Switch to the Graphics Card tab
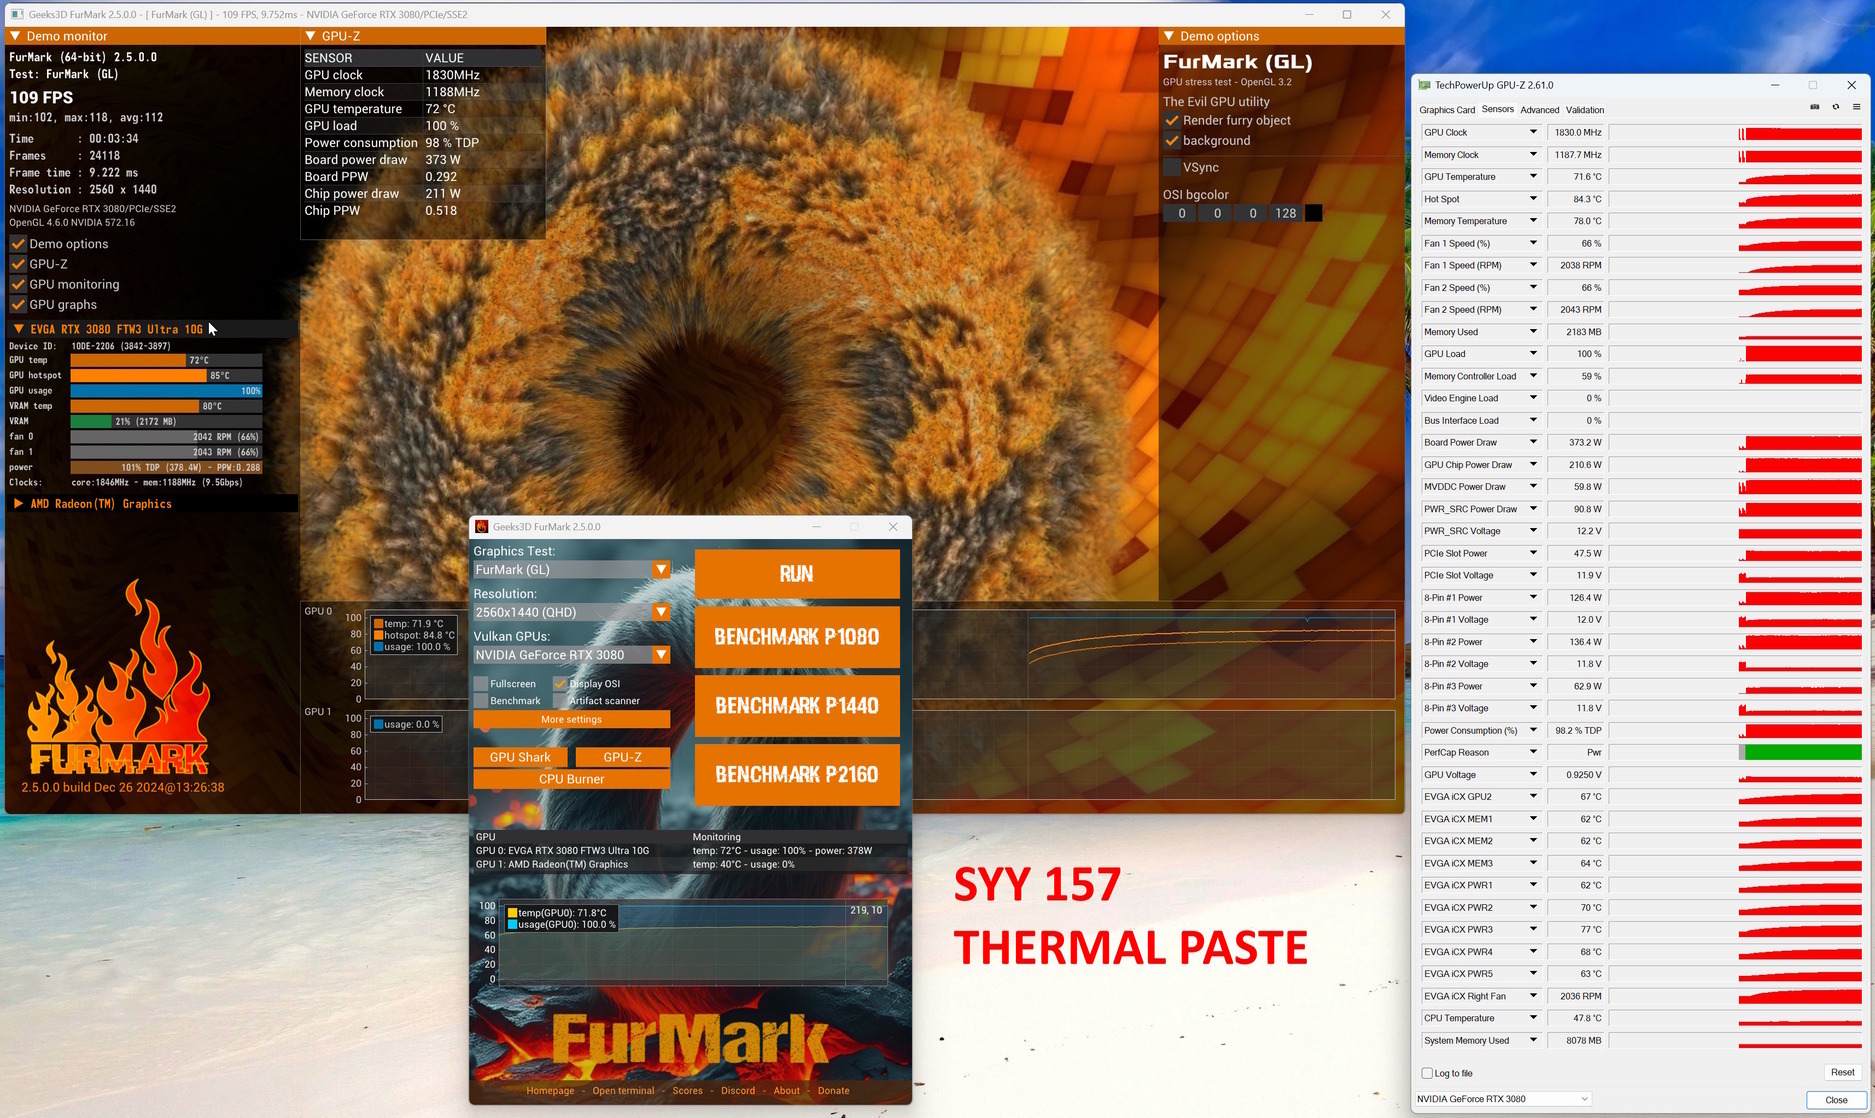The width and height of the screenshot is (1875, 1118). tap(1447, 110)
